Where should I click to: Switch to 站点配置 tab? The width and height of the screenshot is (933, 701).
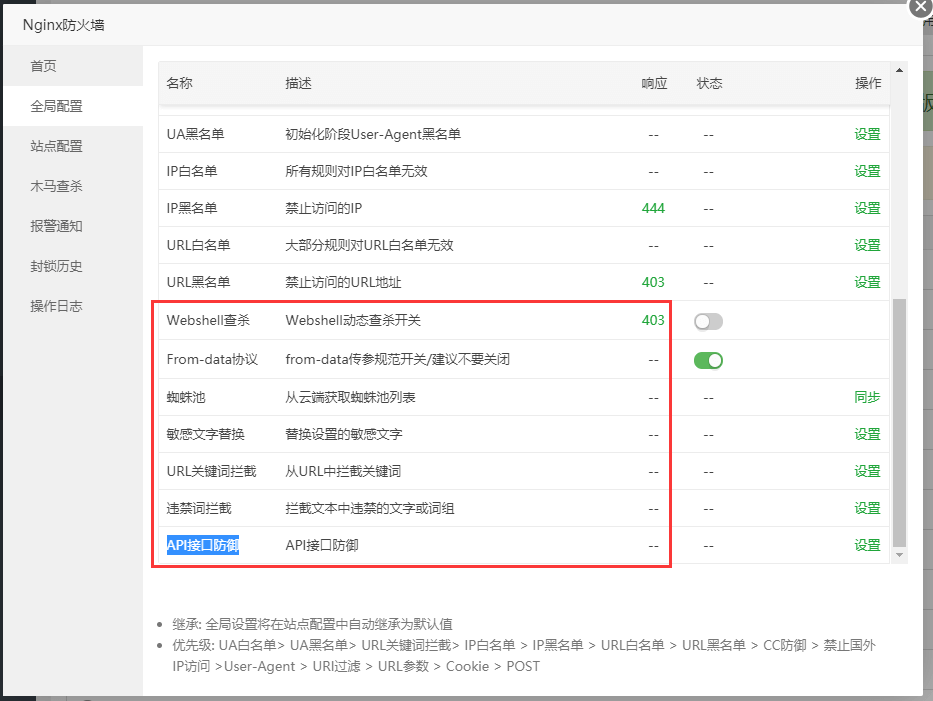click(x=73, y=146)
